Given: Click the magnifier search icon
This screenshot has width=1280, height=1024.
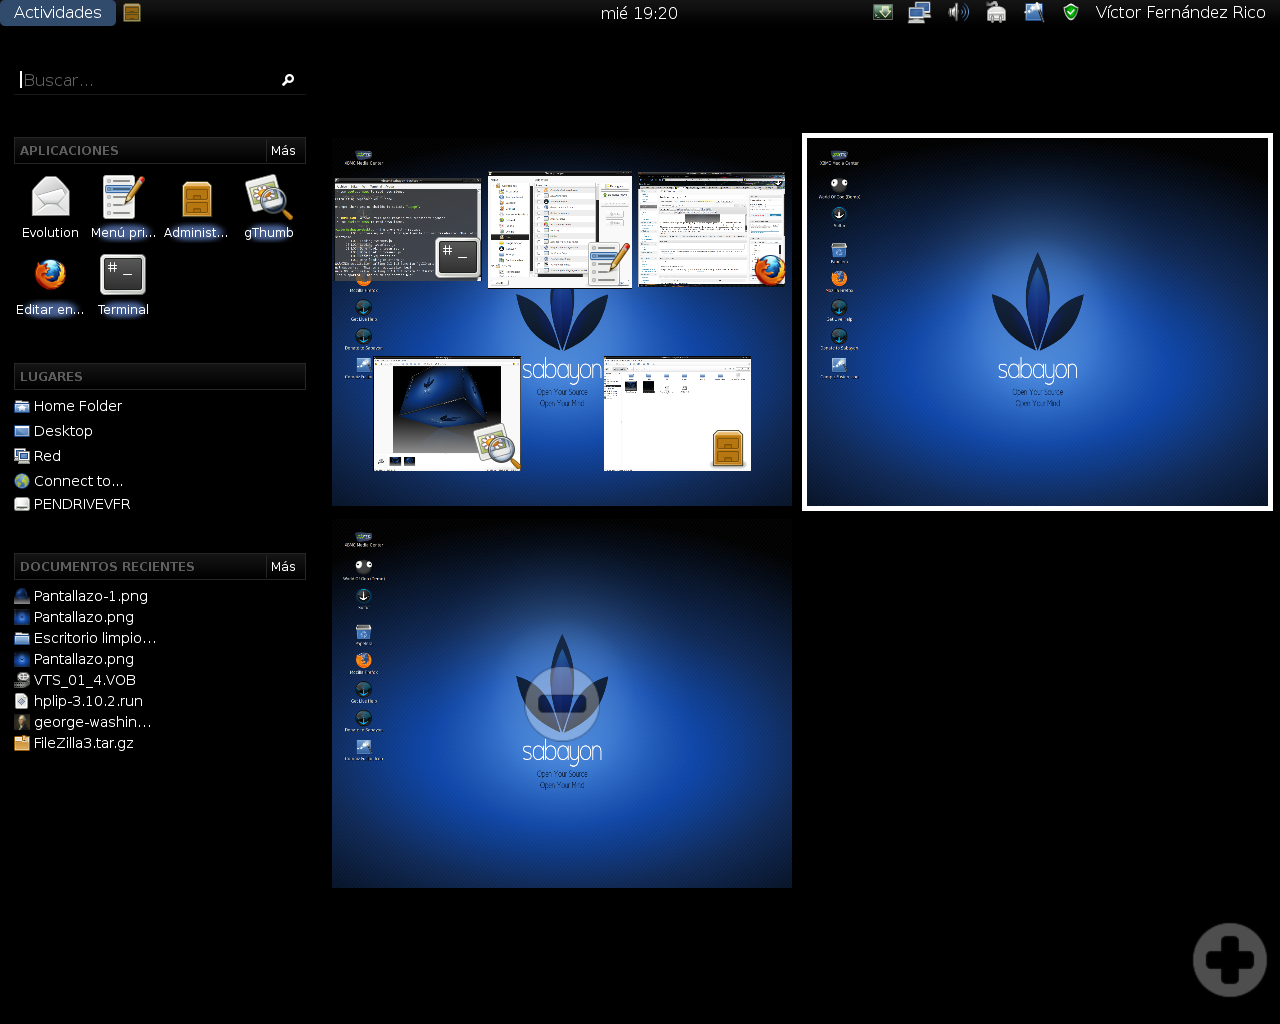Looking at the screenshot, I should (288, 80).
